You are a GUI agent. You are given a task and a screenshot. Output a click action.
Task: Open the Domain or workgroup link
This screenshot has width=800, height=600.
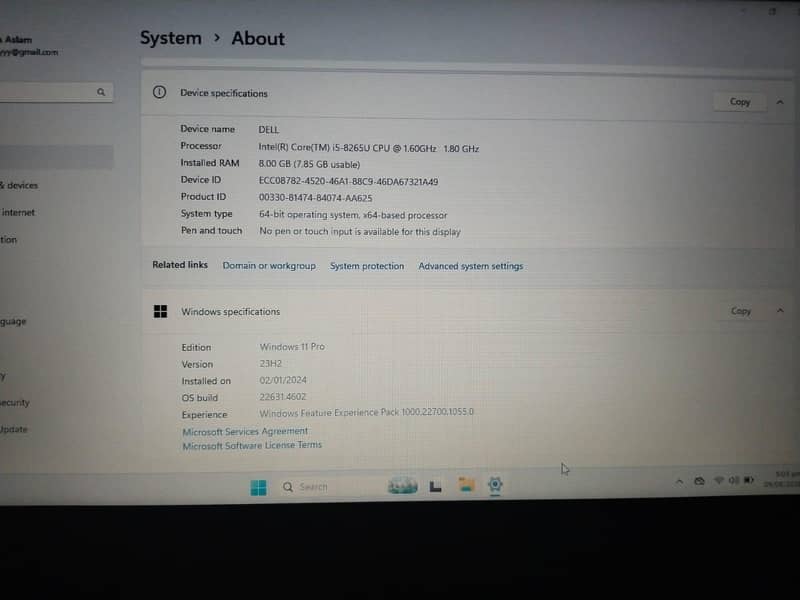point(269,266)
